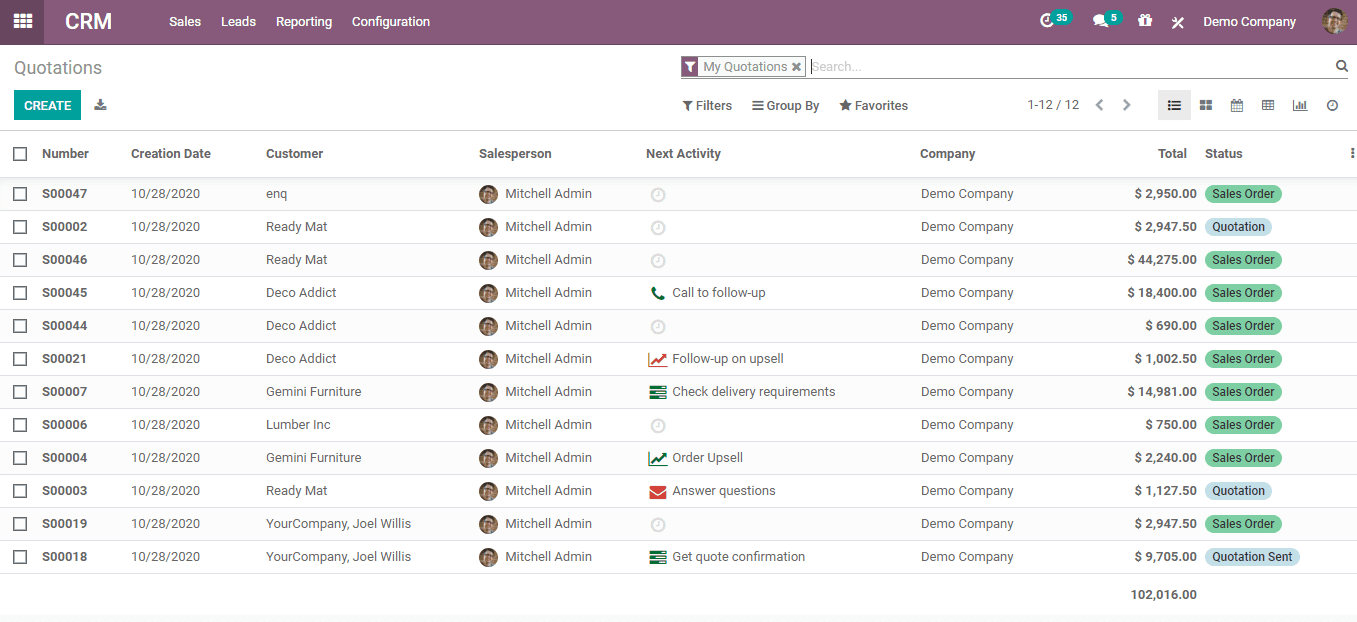Remove the My Quotations filter tag
The height and width of the screenshot is (622, 1357).
tap(797, 66)
